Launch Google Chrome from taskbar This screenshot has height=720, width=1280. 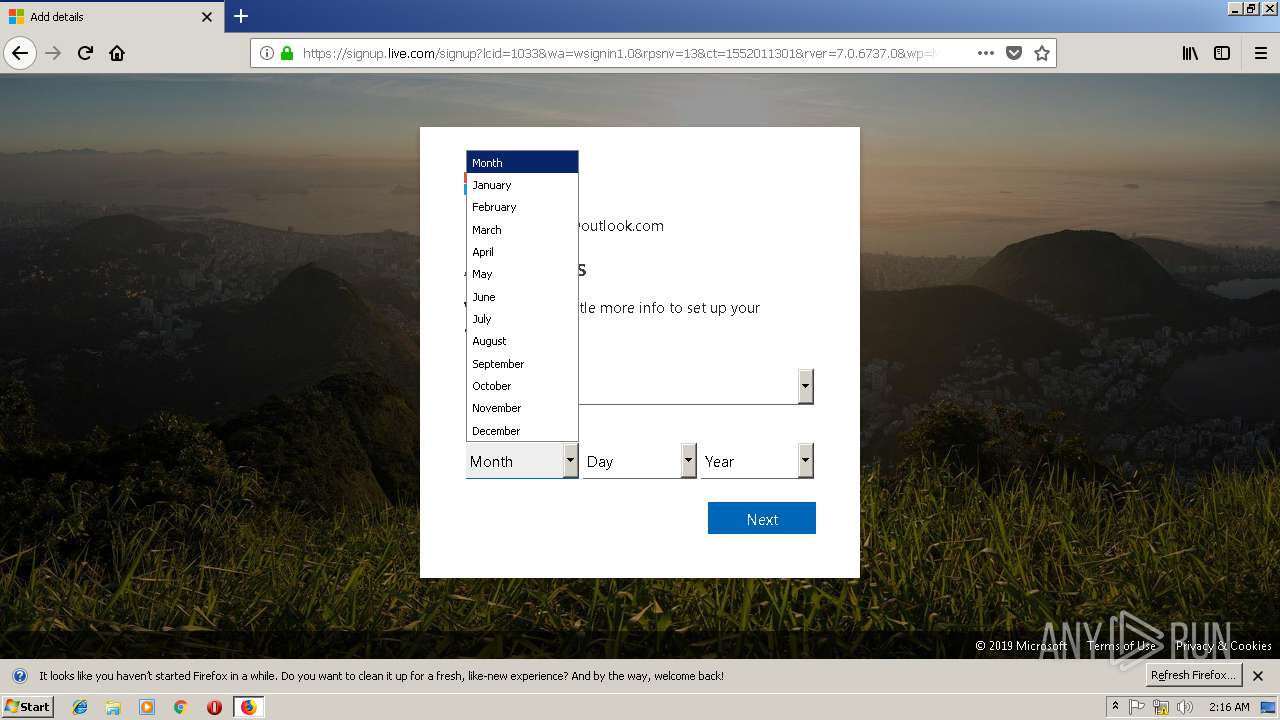[x=180, y=707]
